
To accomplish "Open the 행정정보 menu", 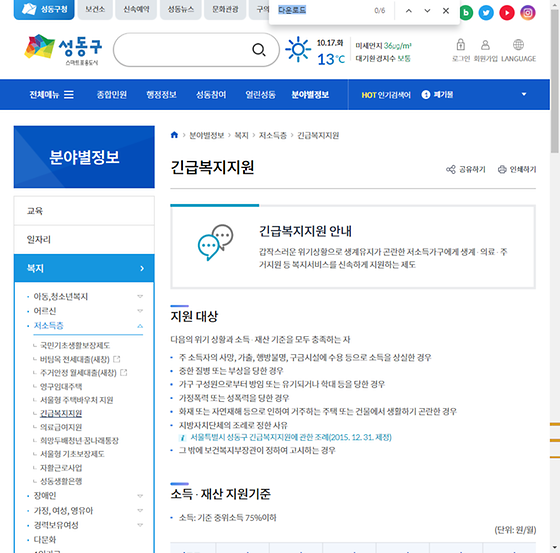I will 161,95.
